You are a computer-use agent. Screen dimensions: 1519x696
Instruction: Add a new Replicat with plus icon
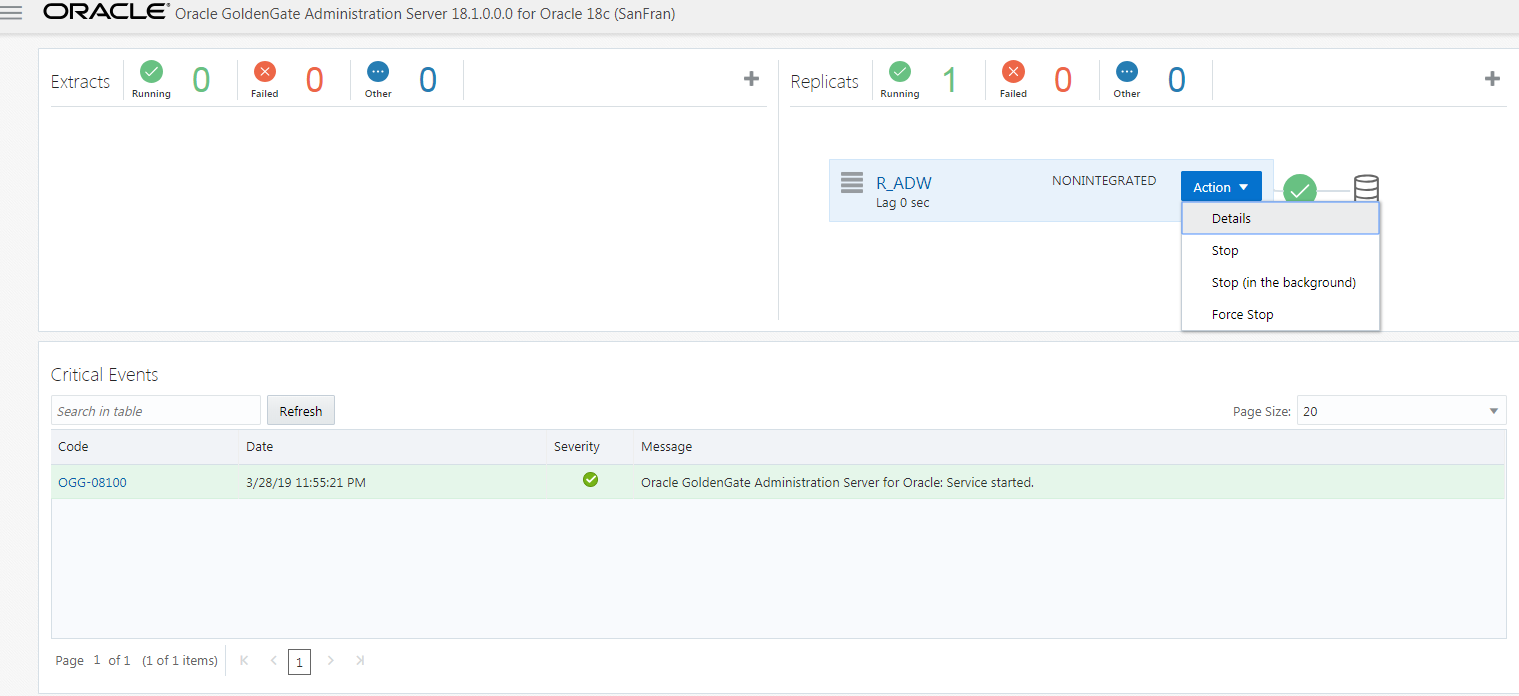click(x=1492, y=79)
